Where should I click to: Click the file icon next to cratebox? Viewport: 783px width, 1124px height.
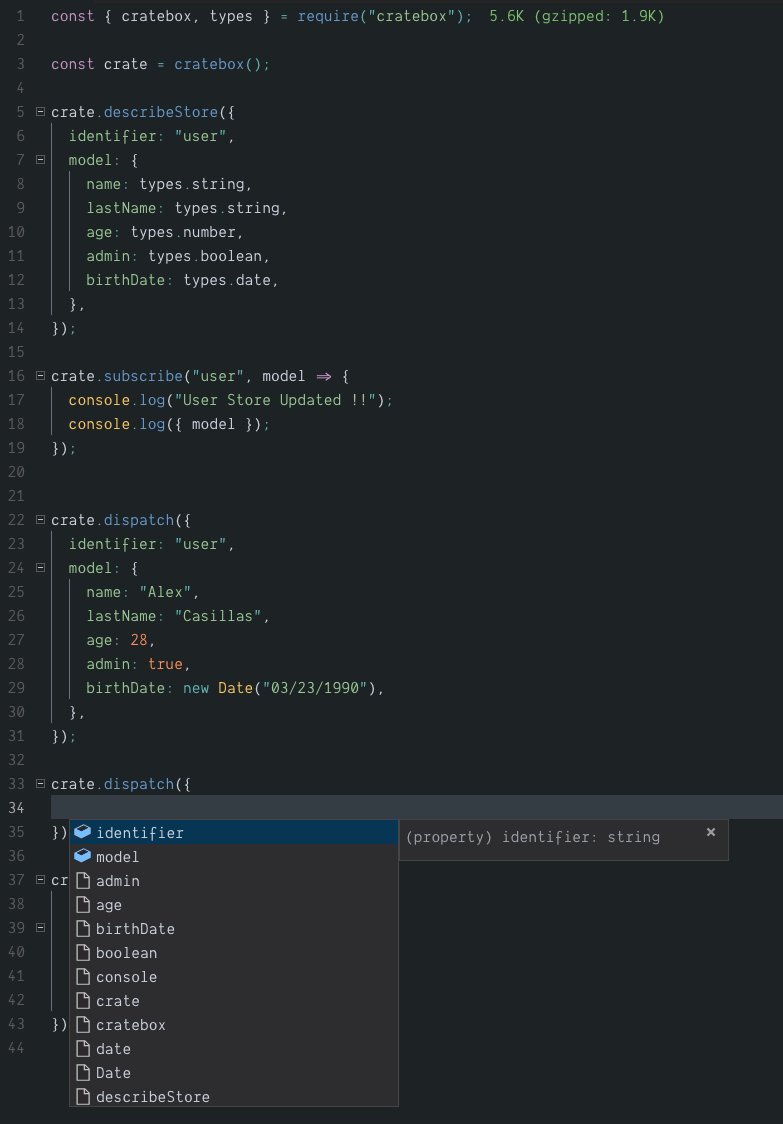pyautogui.click(x=83, y=1024)
